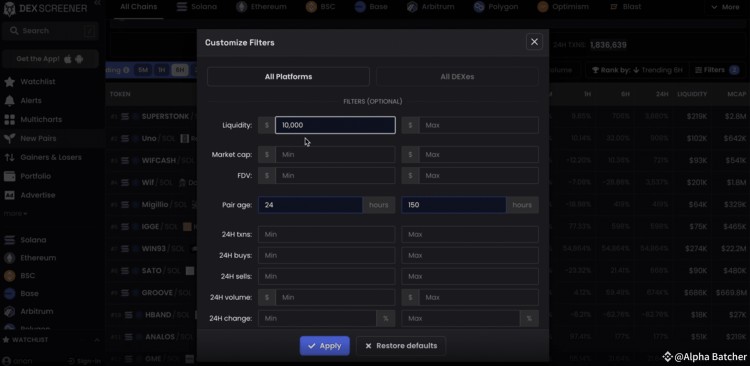Click the 24H buys Min field
This screenshot has height=366, width=750.
pyautogui.click(x=327, y=255)
